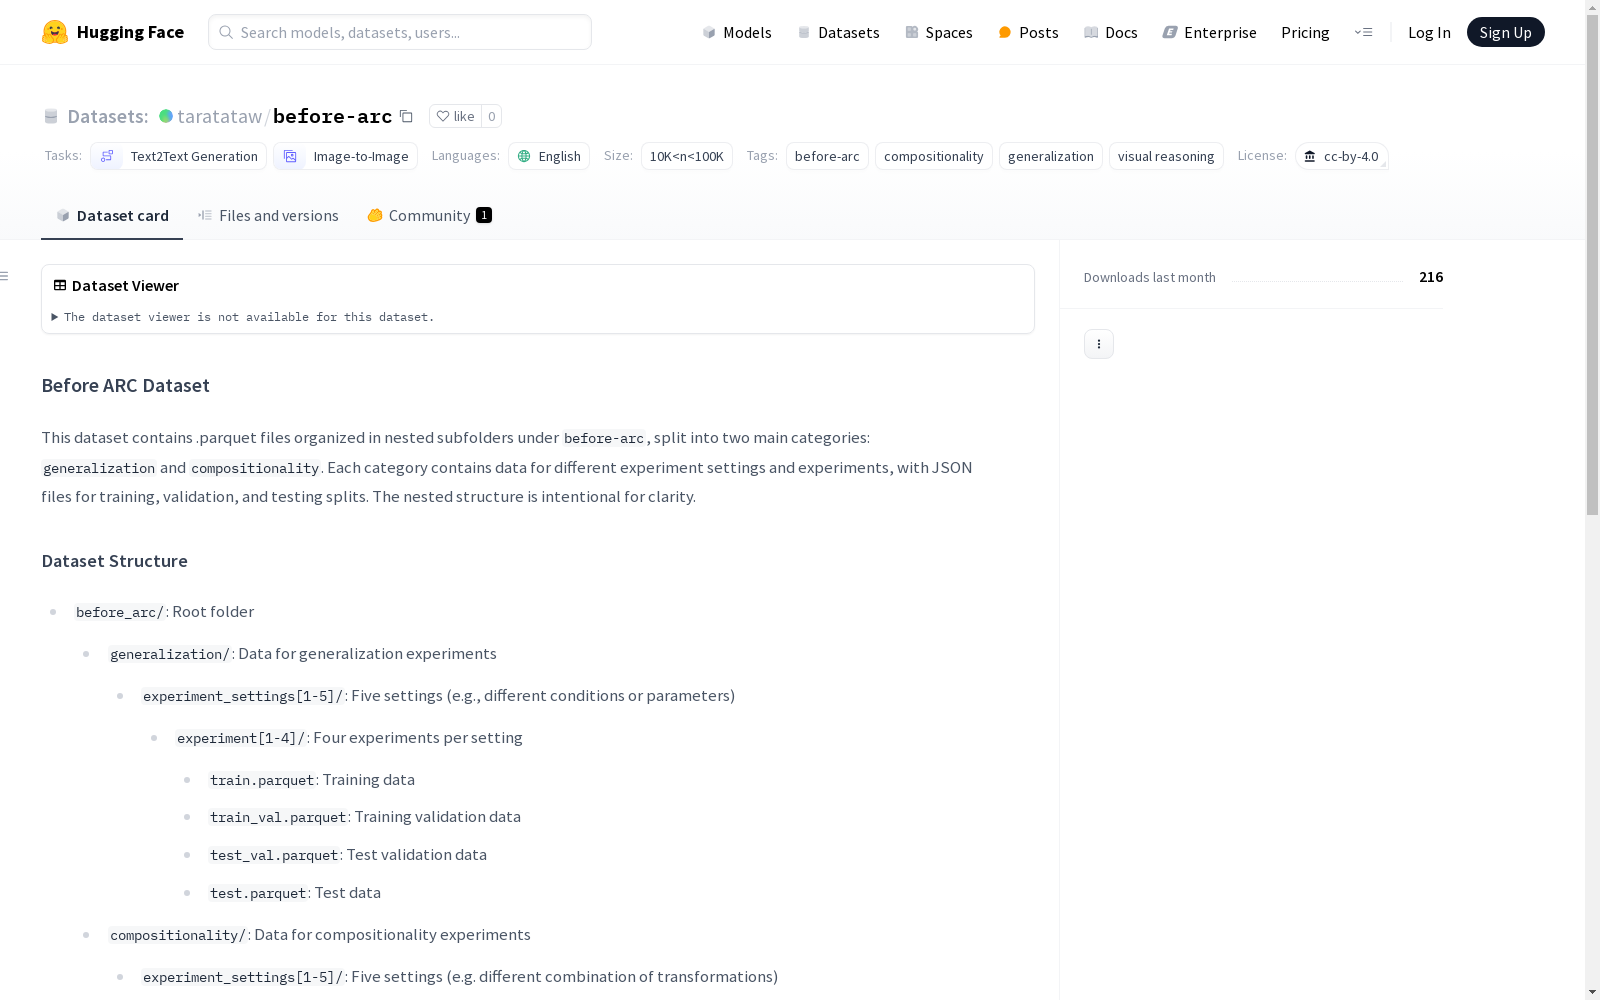Open the navigation more-options menu

[x=1363, y=32]
